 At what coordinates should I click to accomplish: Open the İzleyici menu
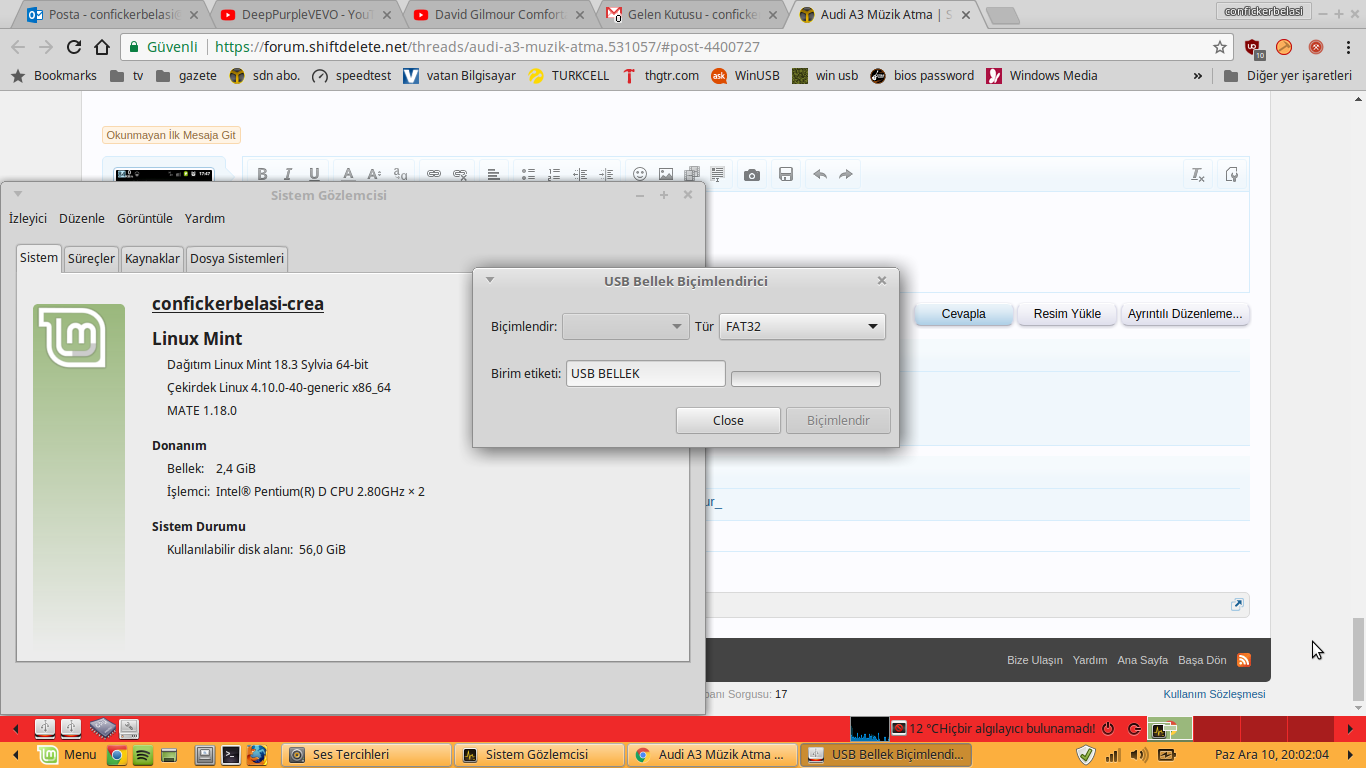[28, 218]
